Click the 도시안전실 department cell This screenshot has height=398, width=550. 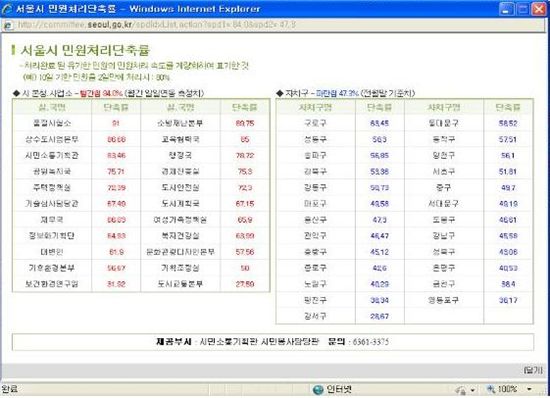(x=180, y=188)
